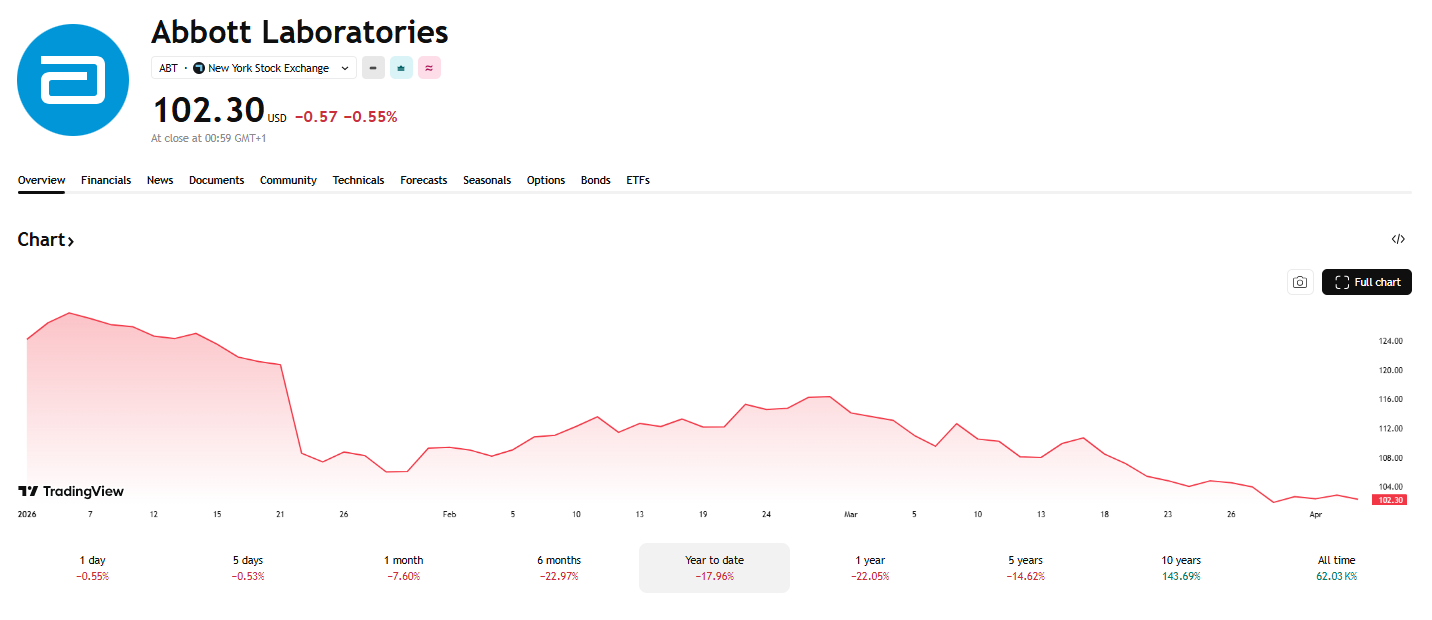Select the 5 days range

[248, 568]
